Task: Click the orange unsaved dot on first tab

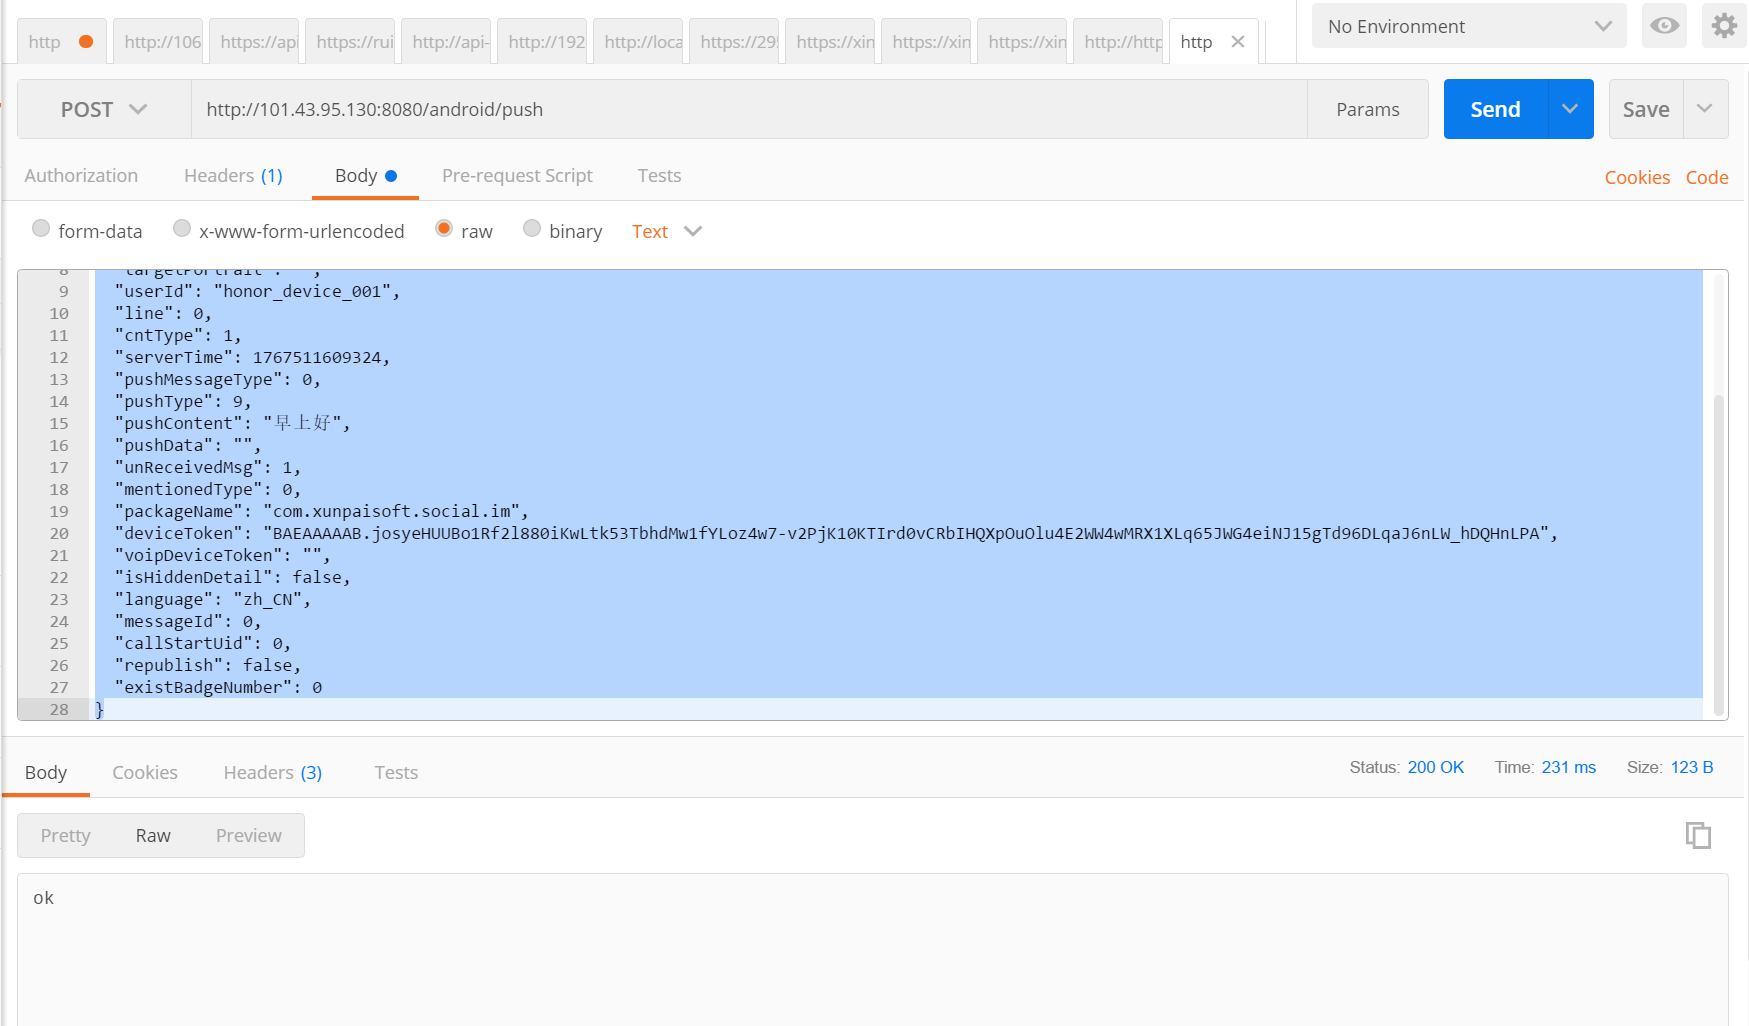Action: pyautogui.click(x=86, y=42)
